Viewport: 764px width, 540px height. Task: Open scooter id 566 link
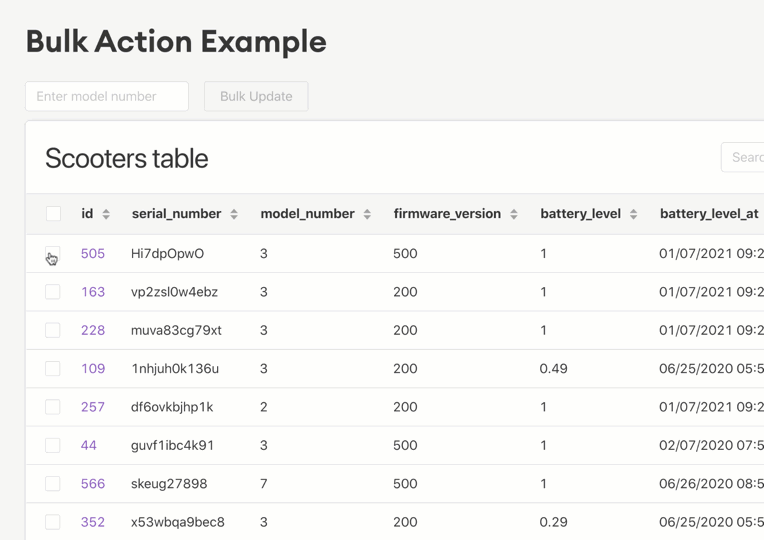tap(93, 484)
